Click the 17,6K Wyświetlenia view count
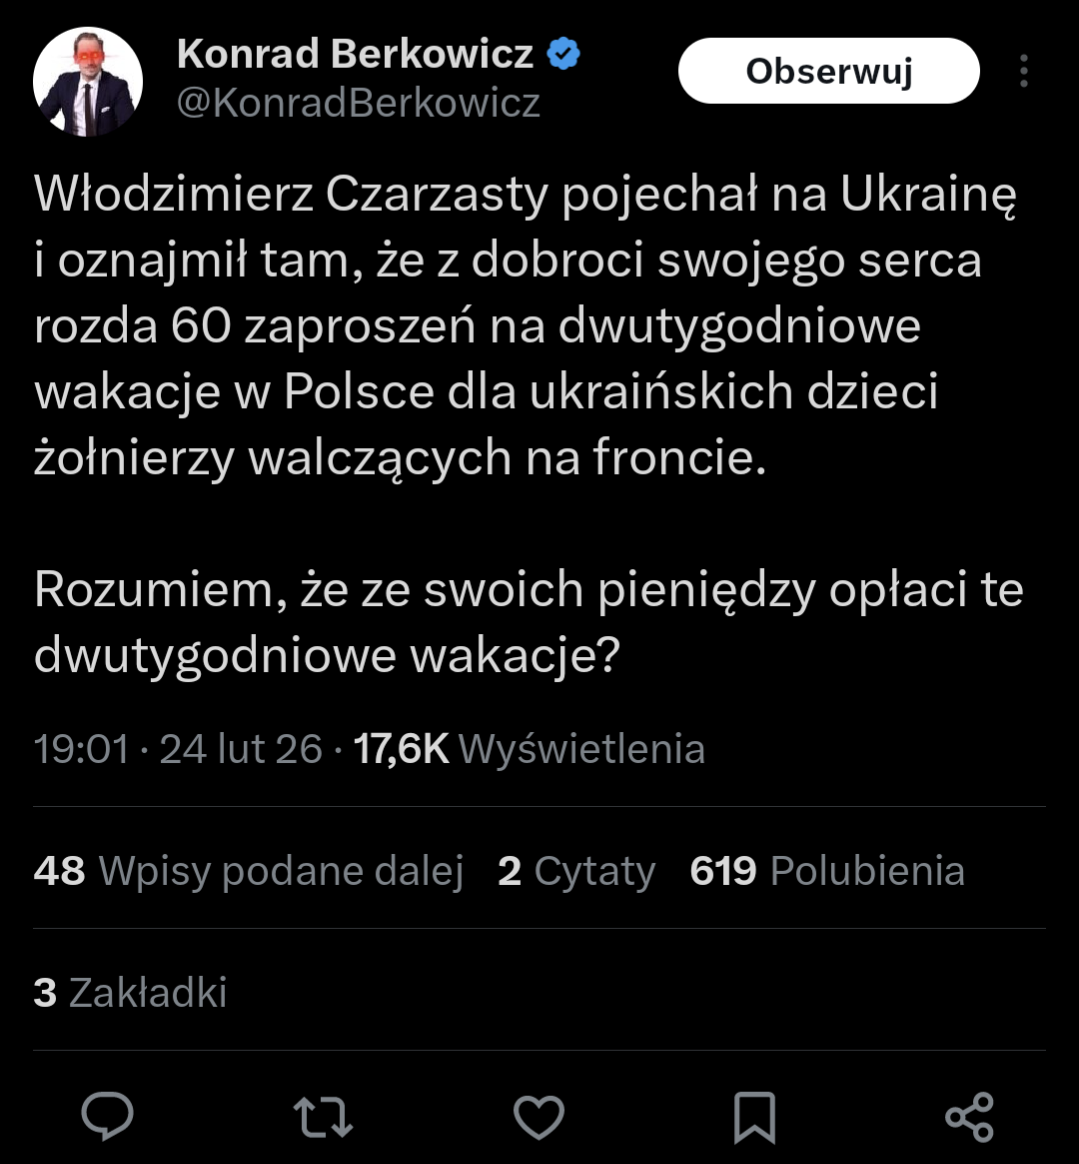Viewport: 1079px width, 1164px height. pos(529,749)
